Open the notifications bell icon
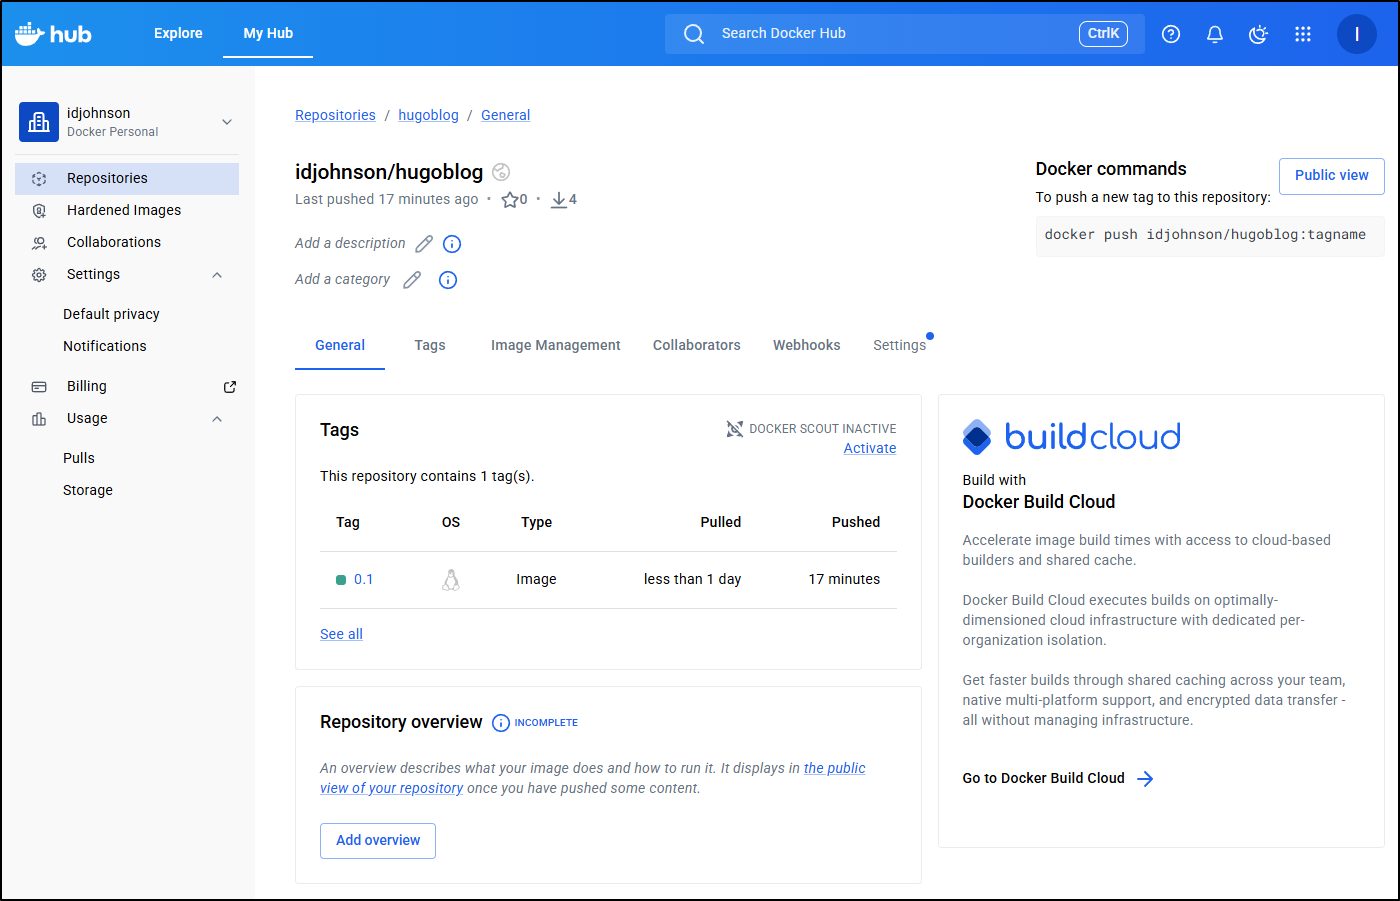This screenshot has width=1400, height=901. click(x=1215, y=34)
